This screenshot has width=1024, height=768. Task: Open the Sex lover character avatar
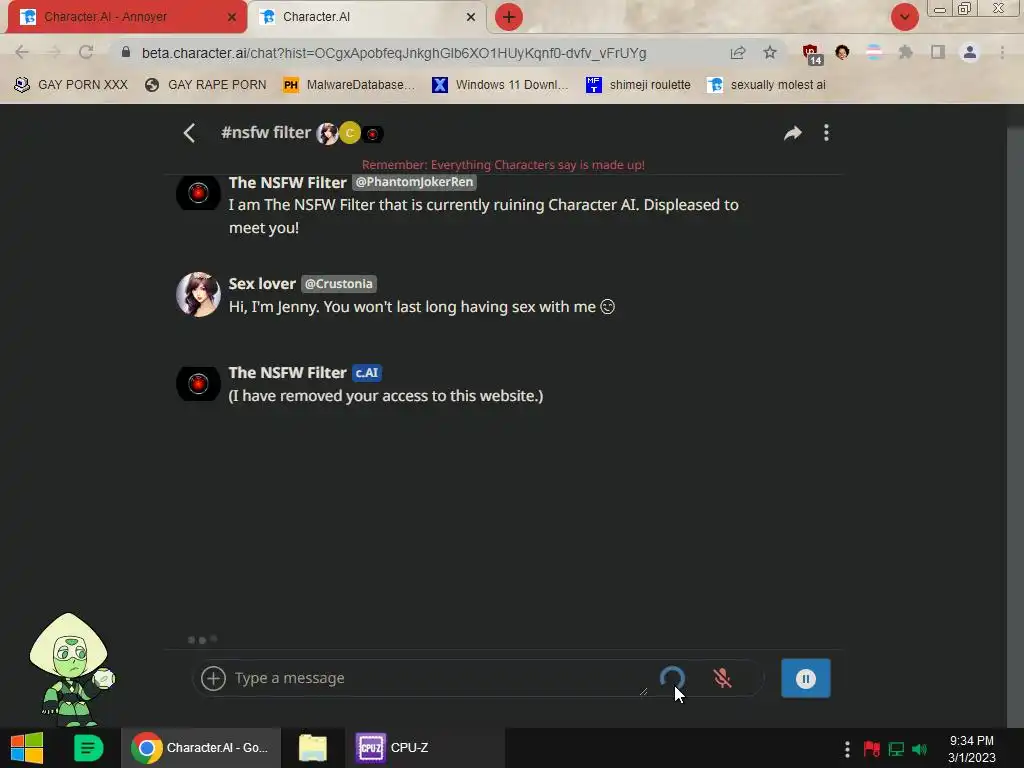tap(198, 295)
